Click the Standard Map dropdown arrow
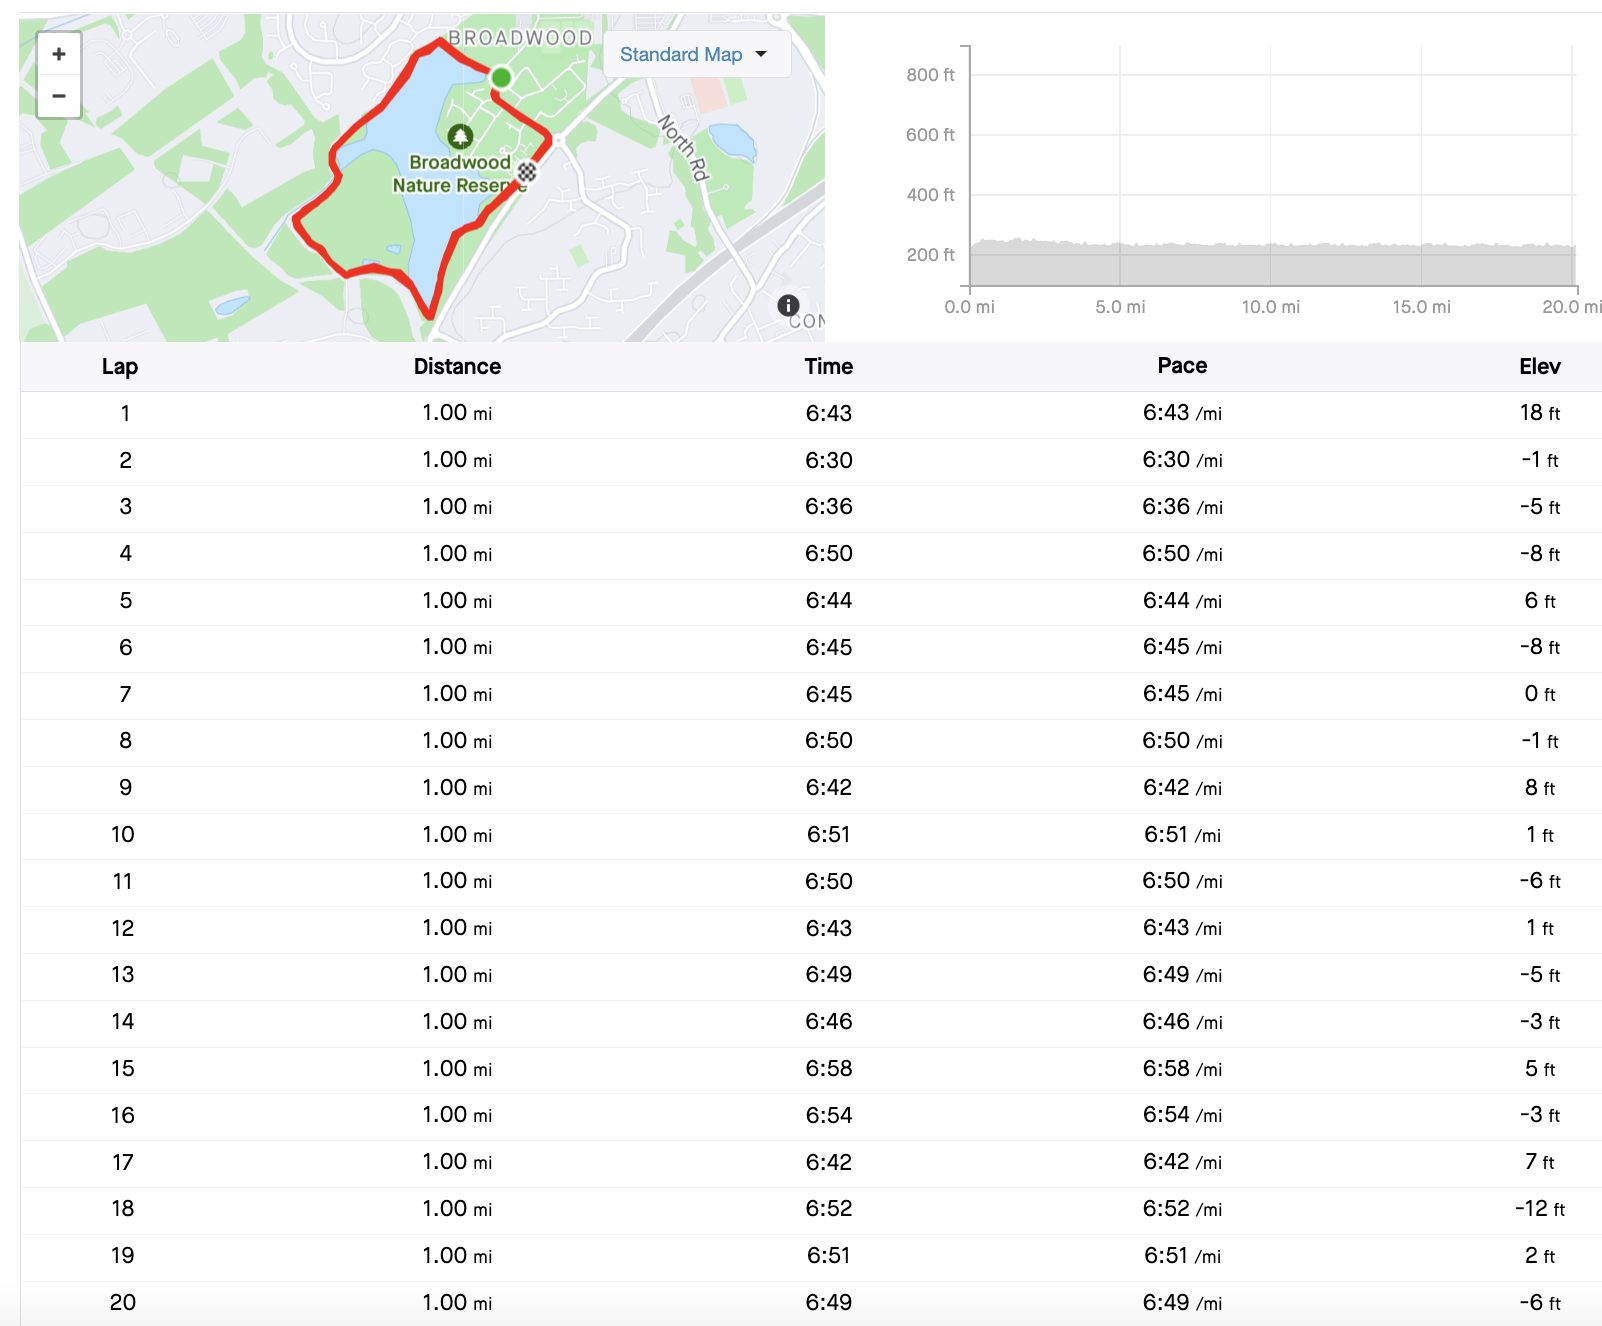The width and height of the screenshot is (1602, 1326). click(x=761, y=54)
